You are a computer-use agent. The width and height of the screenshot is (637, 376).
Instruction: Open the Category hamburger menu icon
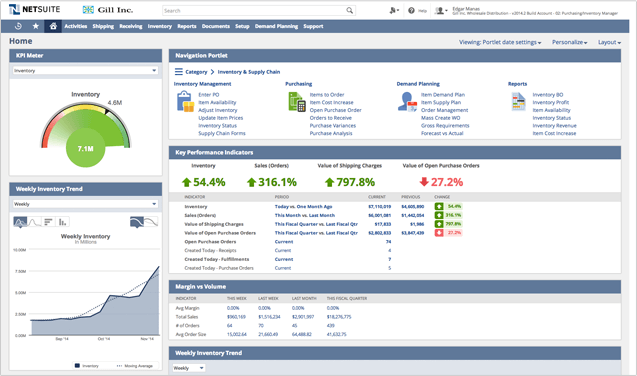[179, 72]
